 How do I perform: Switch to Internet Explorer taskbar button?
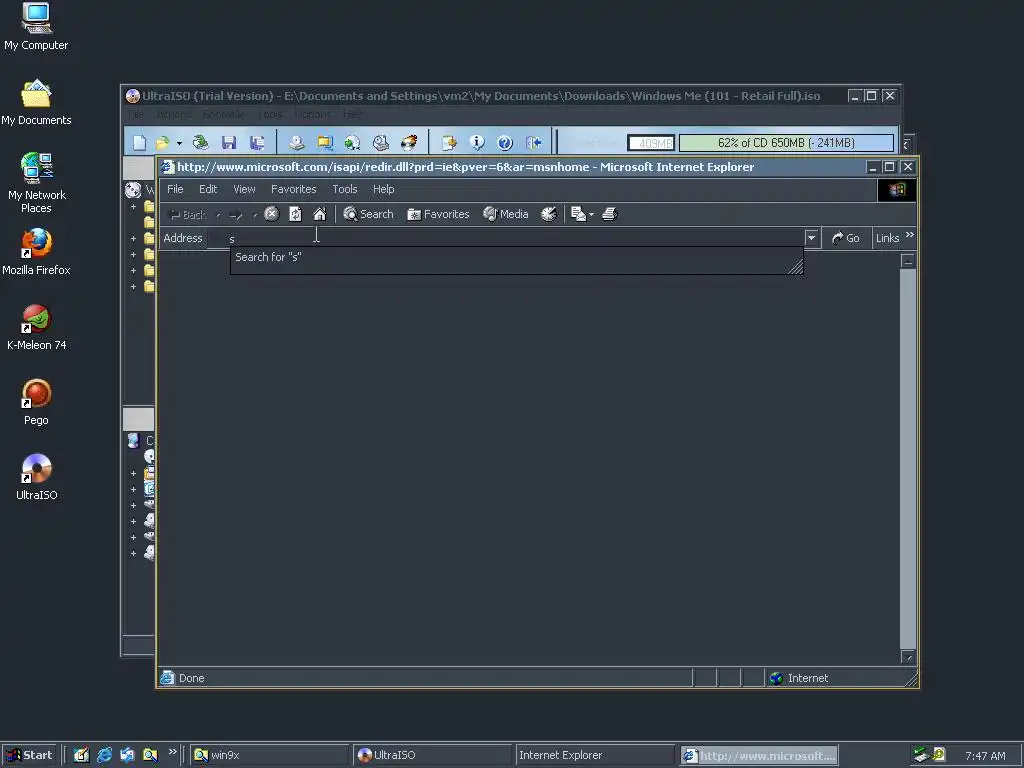(594, 755)
